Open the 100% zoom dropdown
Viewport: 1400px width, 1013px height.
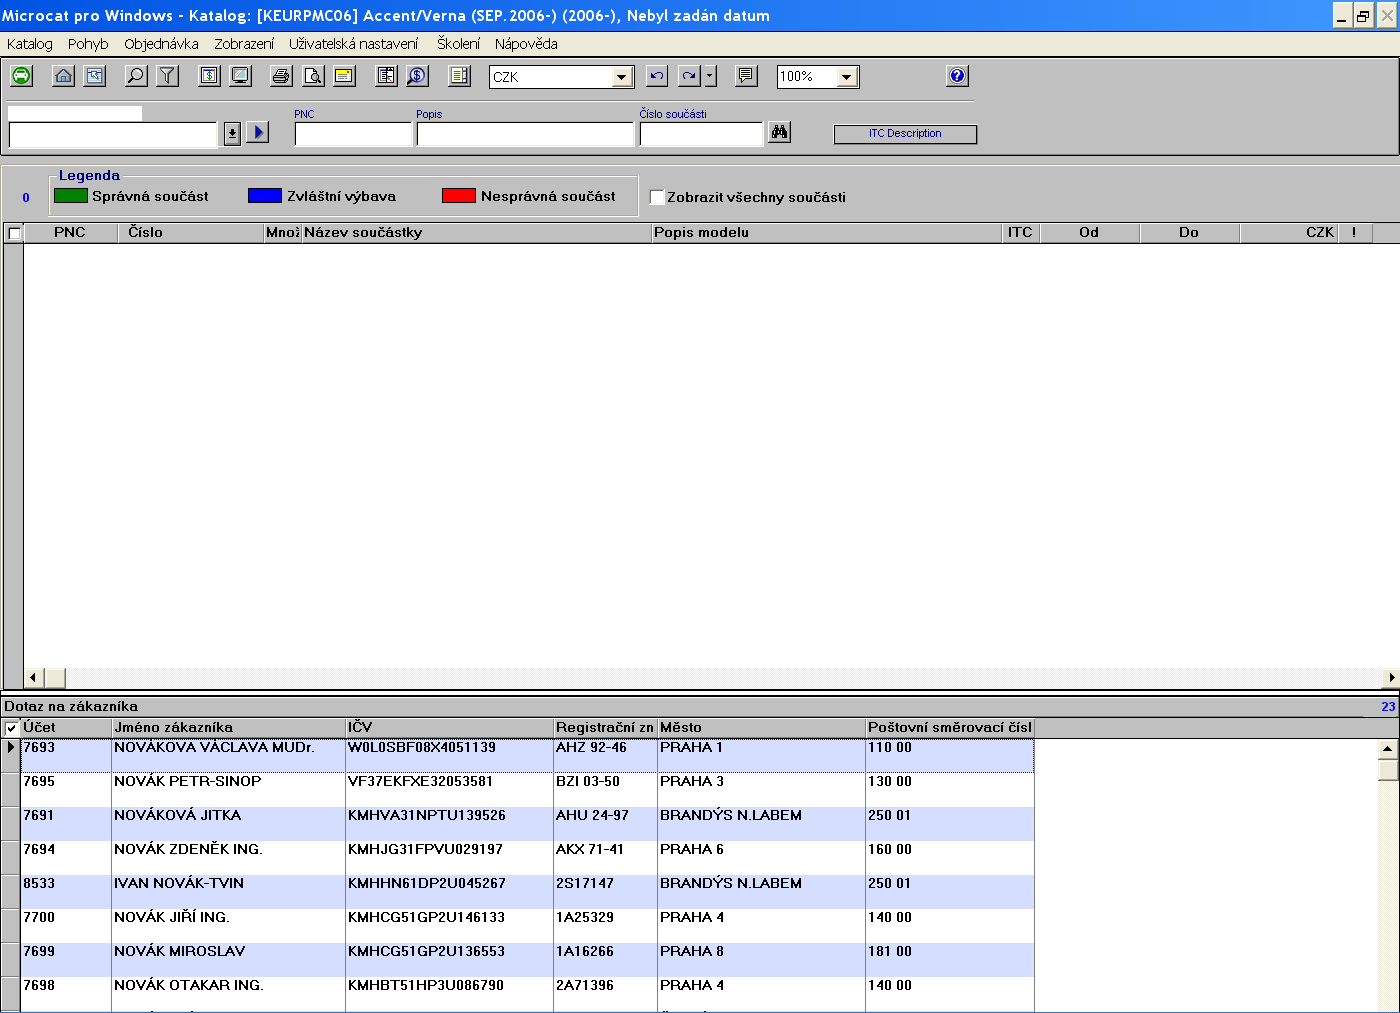click(846, 77)
